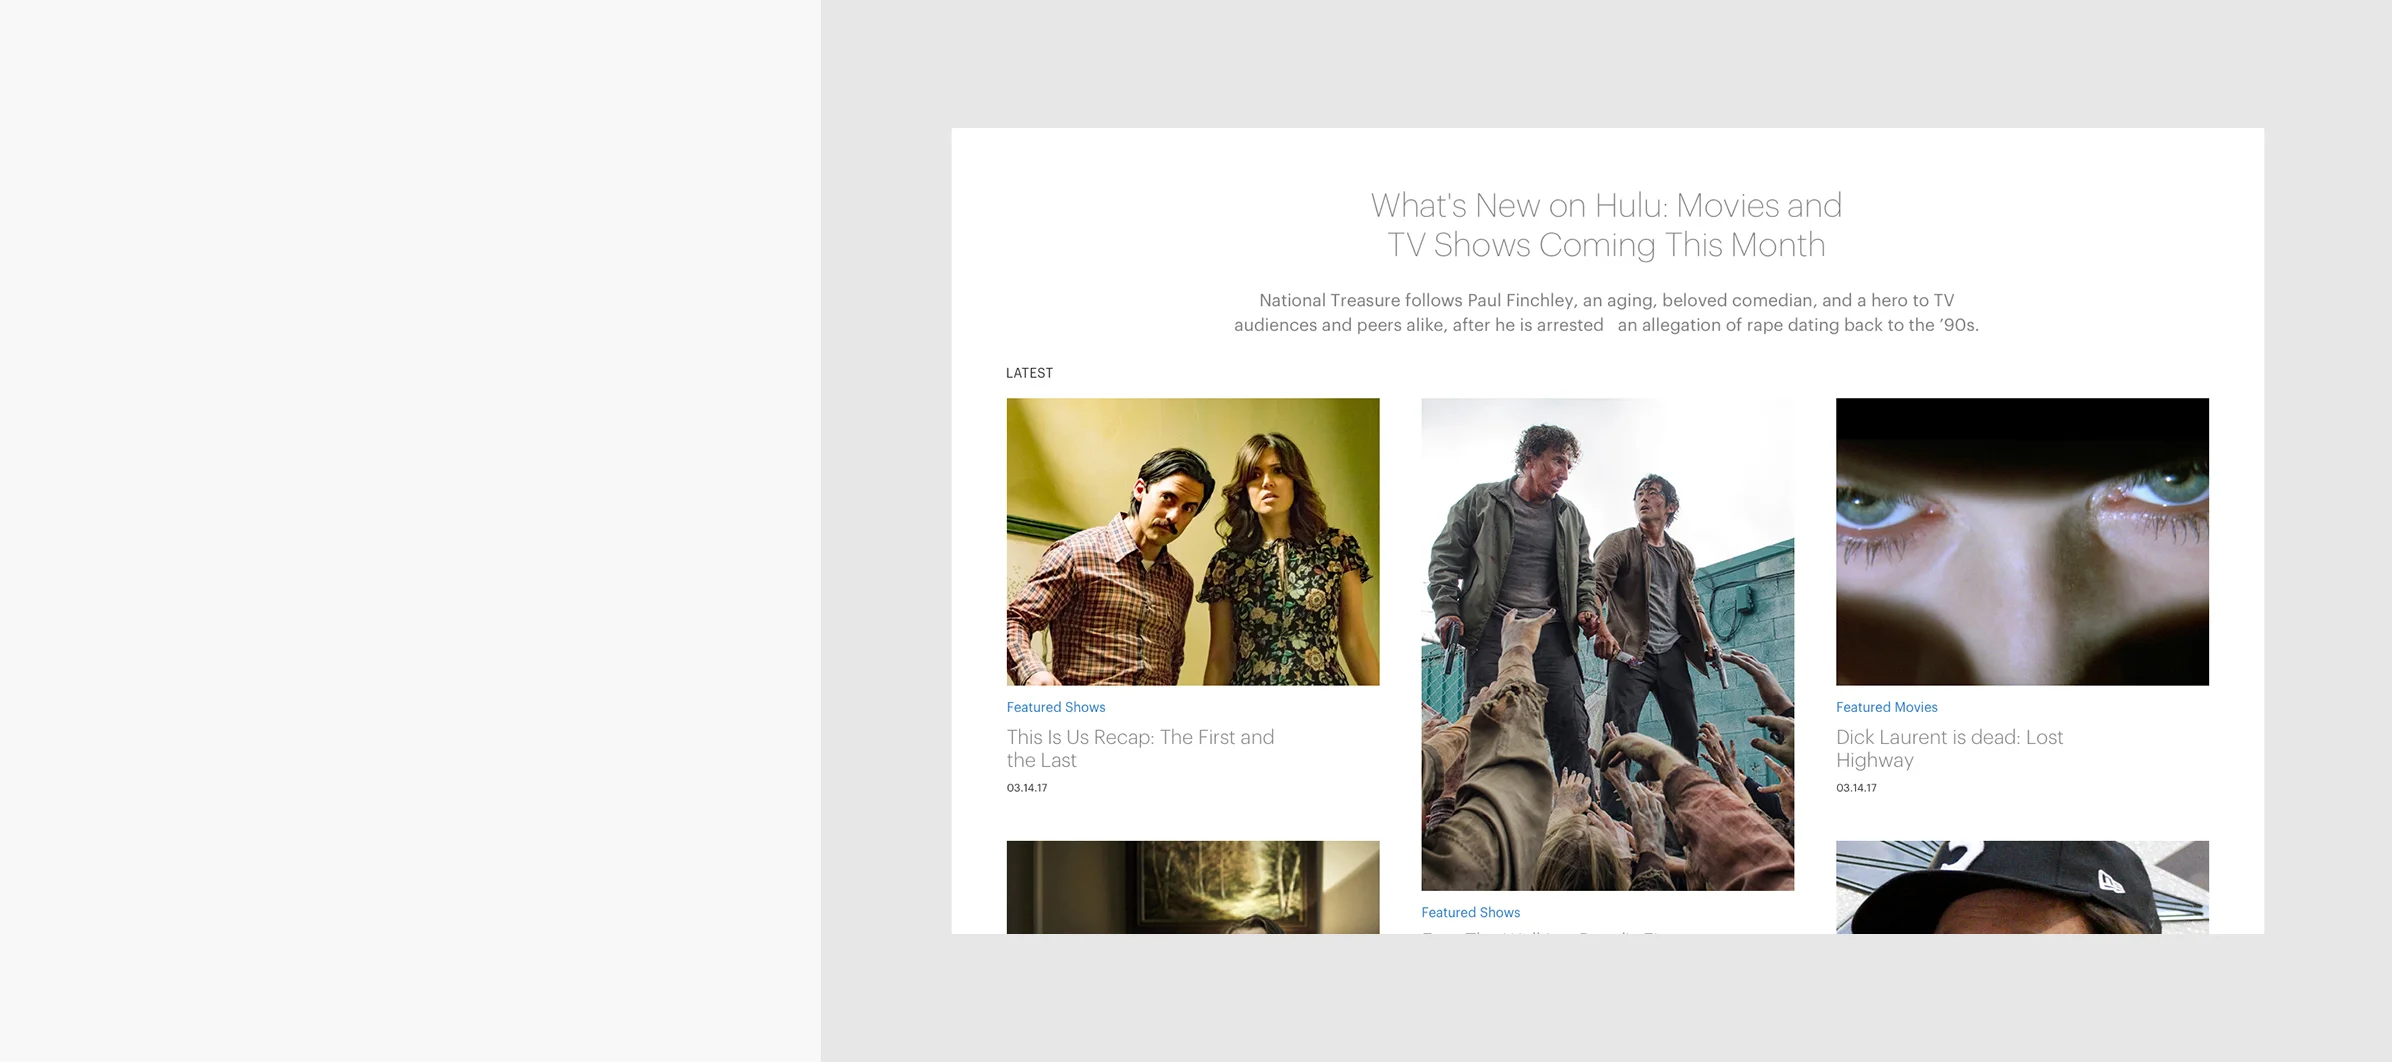
Task: Open article 'This Is Us Recap: The First and the Last'
Action: pos(1140,748)
